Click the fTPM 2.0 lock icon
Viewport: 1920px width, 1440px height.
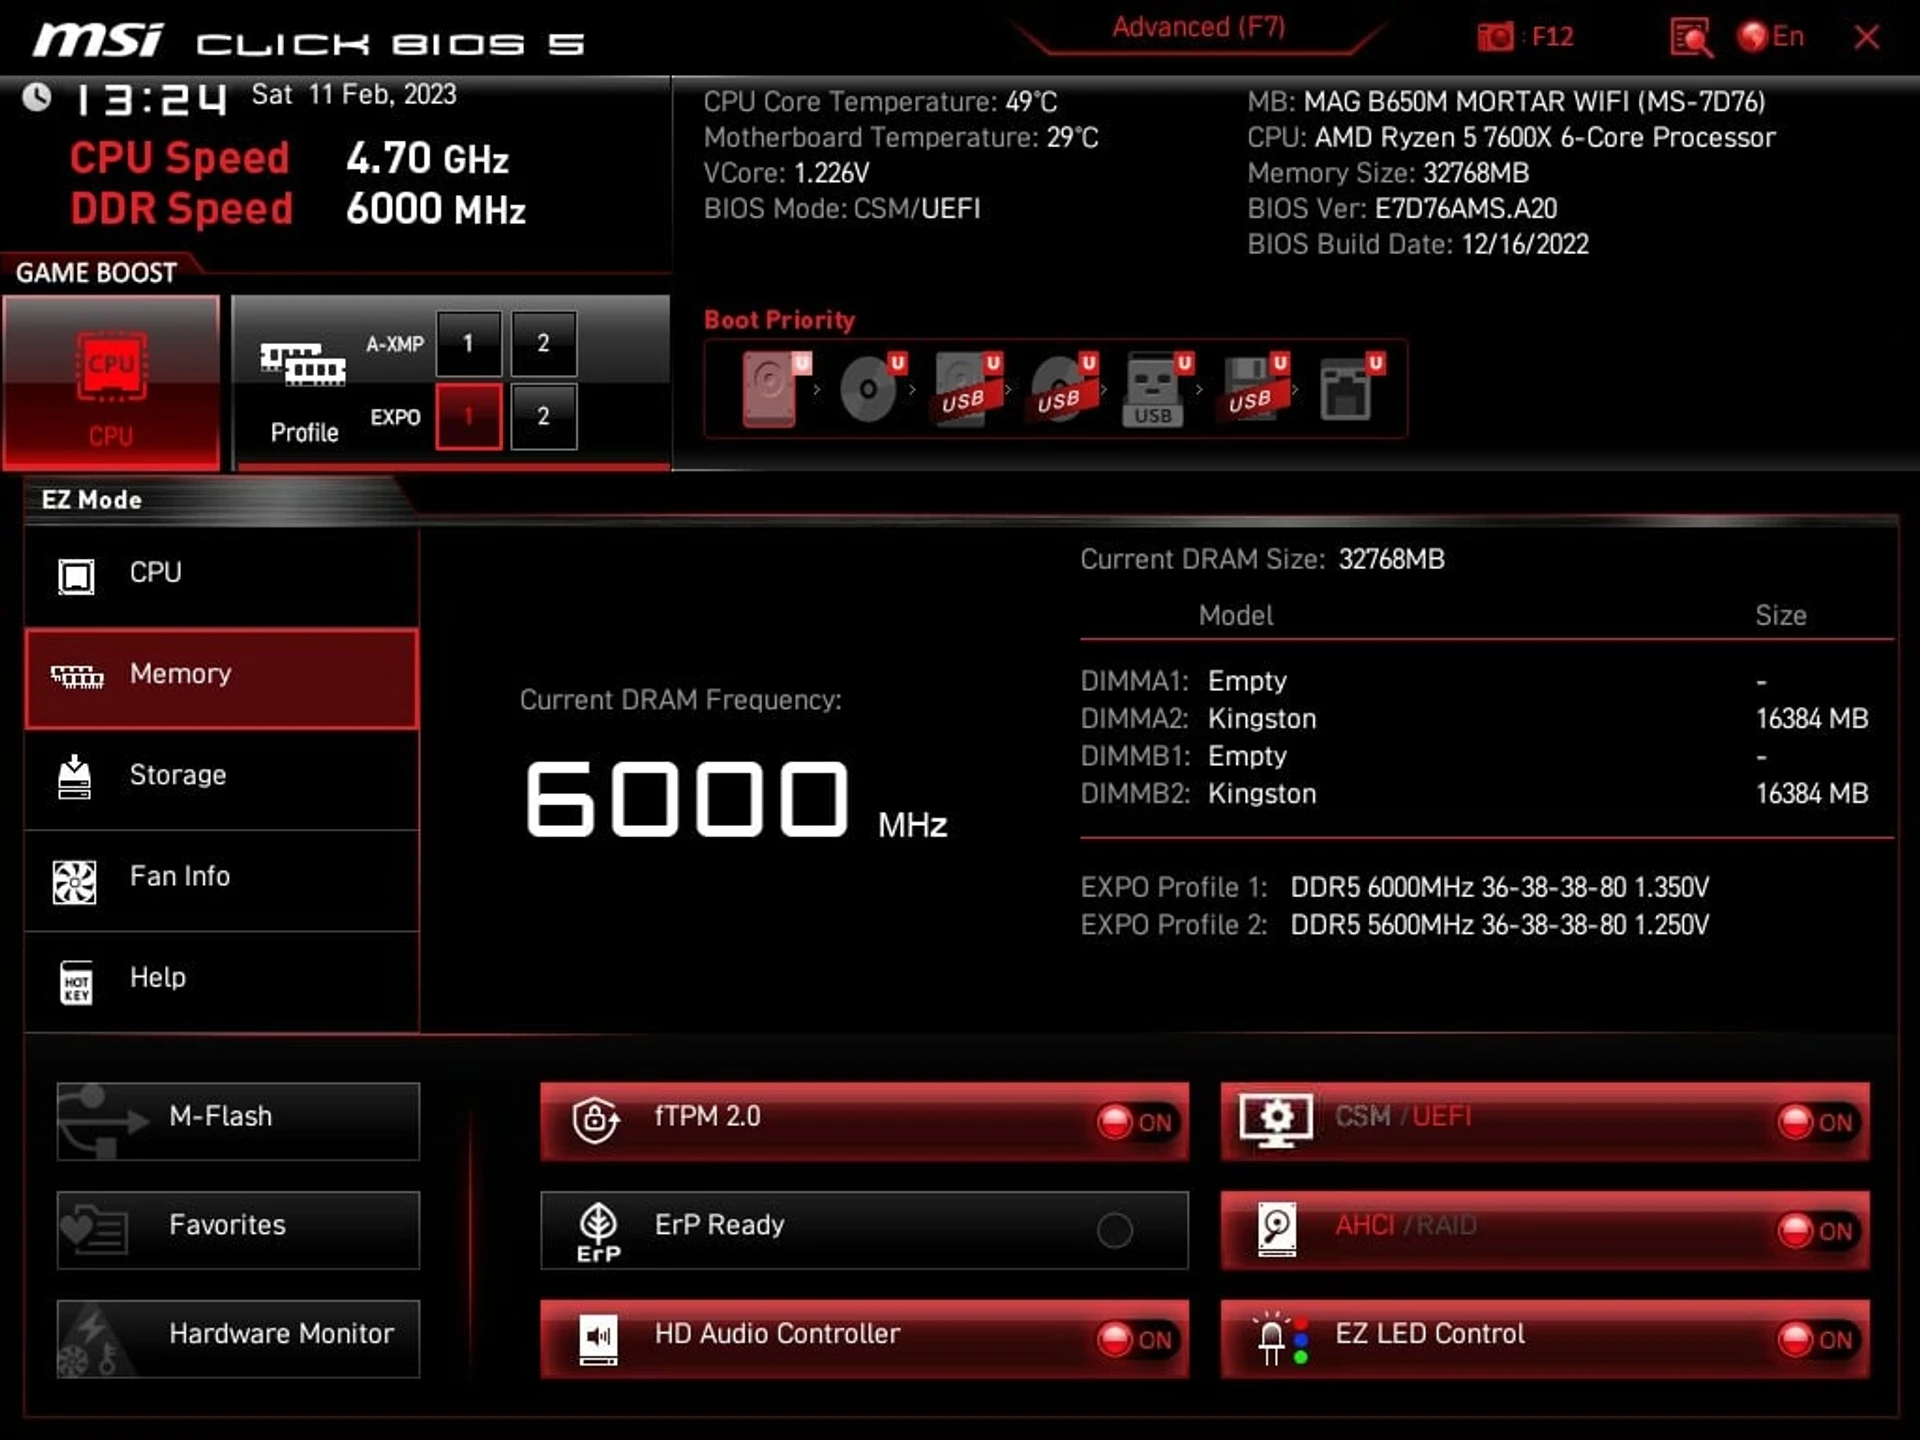click(596, 1120)
